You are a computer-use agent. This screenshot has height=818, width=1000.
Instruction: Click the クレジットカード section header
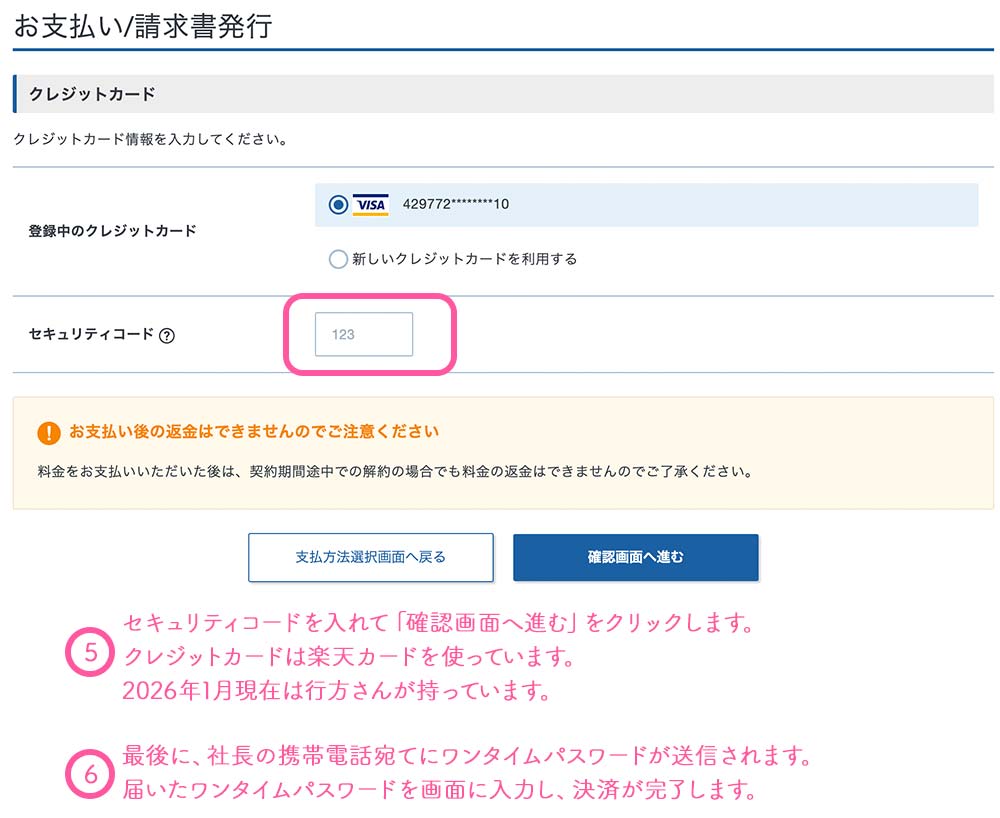point(92,94)
